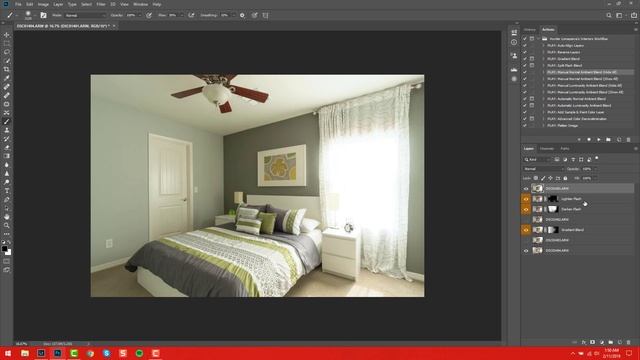
Task: Select the Eraser tool
Action: pos(7,147)
